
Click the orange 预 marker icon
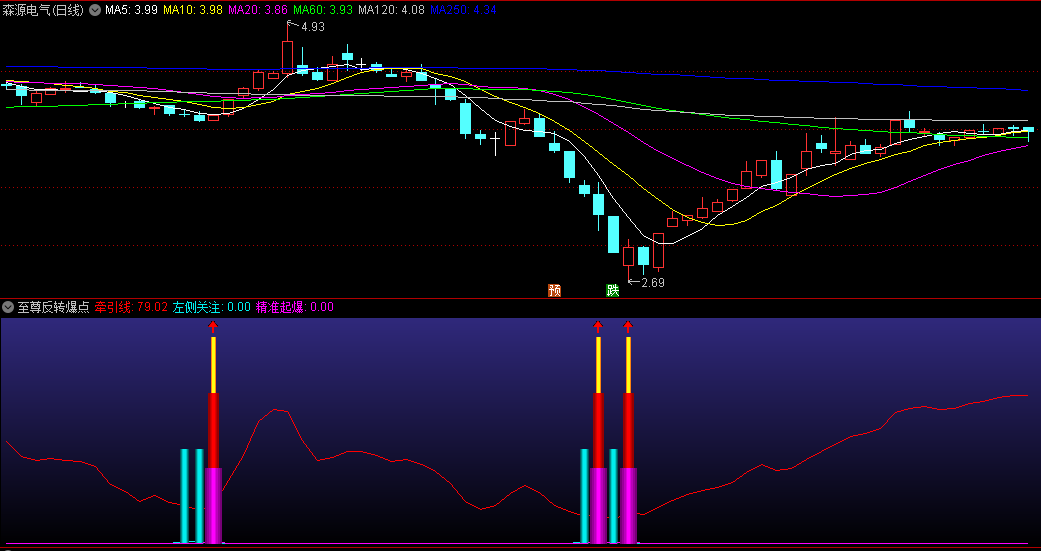pos(554,290)
